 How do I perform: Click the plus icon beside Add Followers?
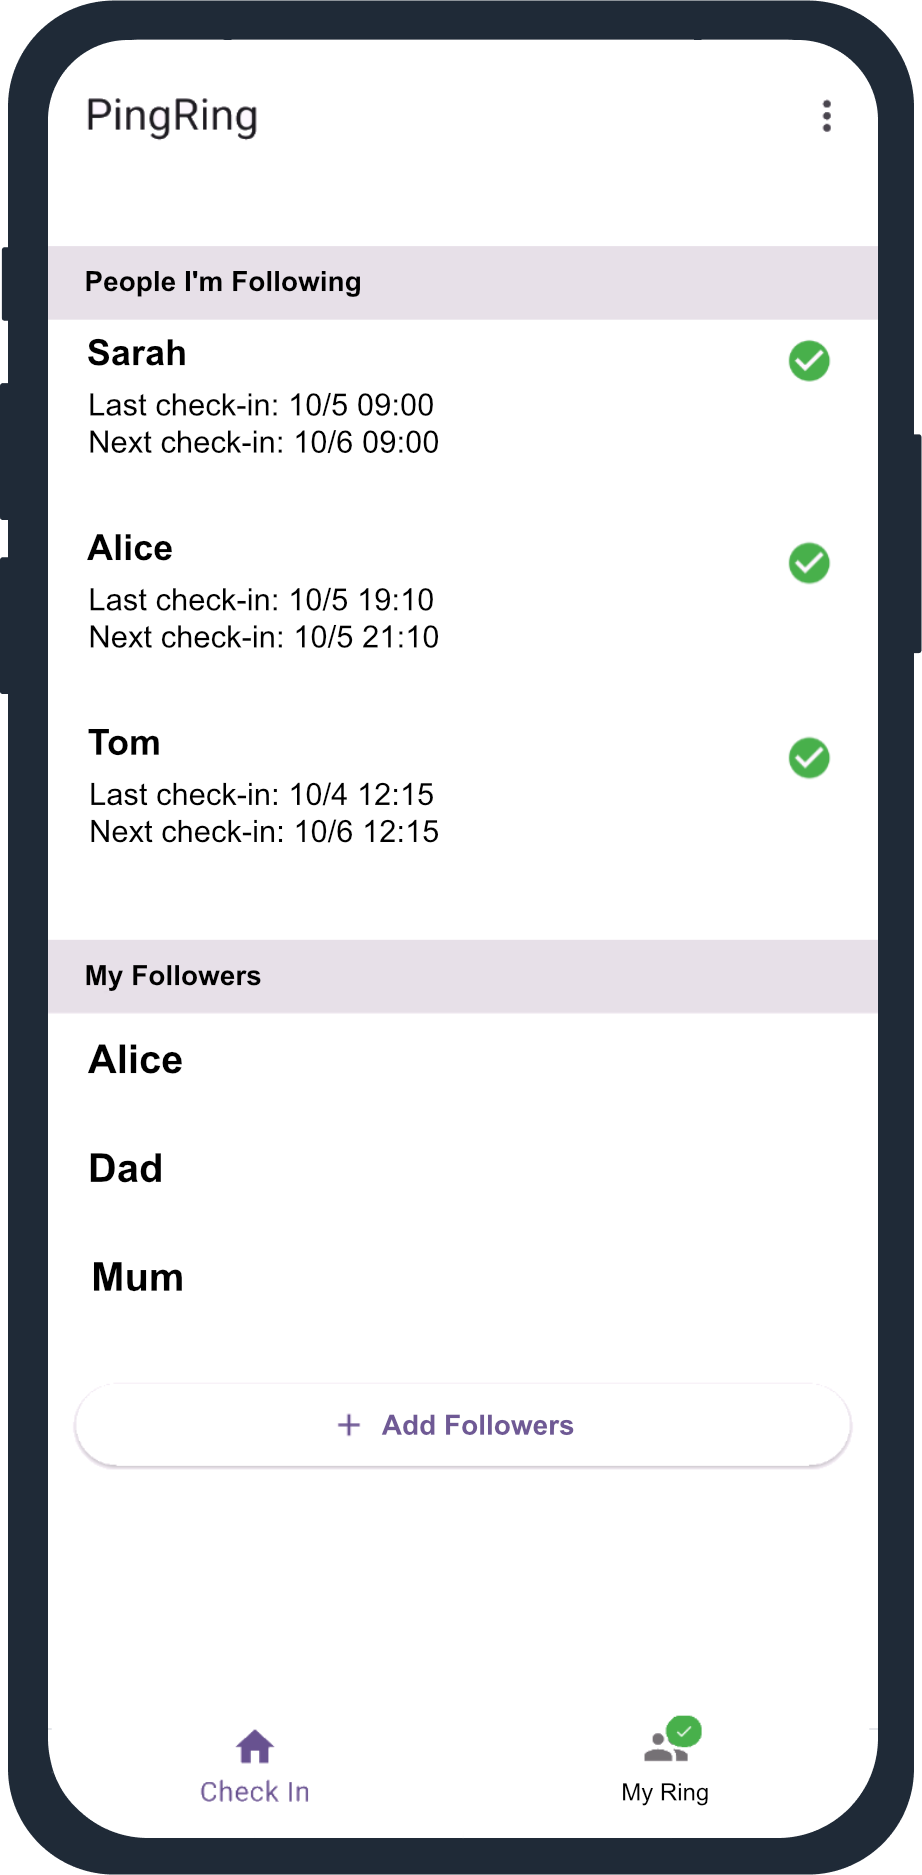pos(349,1425)
